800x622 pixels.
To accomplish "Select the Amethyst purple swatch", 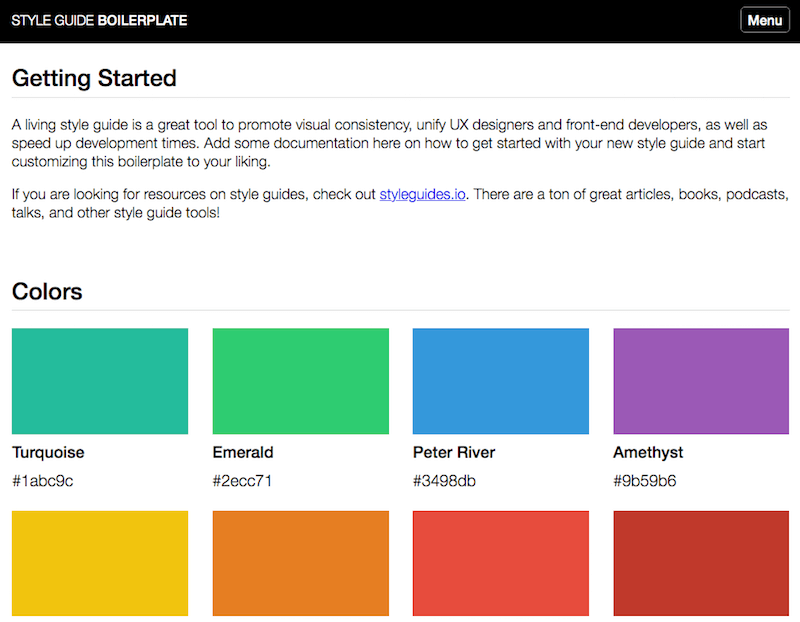I will tap(701, 381).
